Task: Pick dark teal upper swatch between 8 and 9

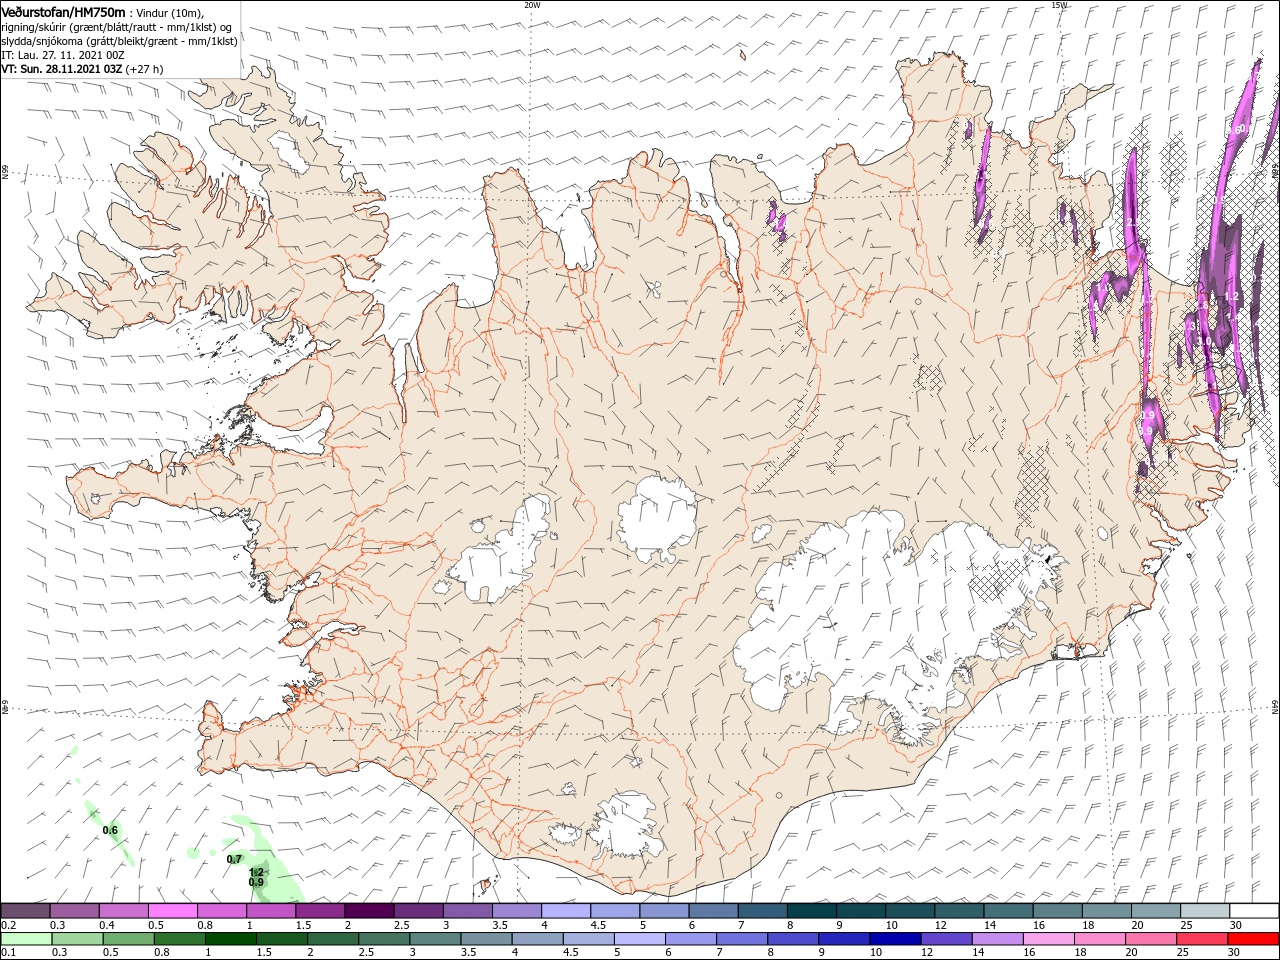Action: coord(812,911)
